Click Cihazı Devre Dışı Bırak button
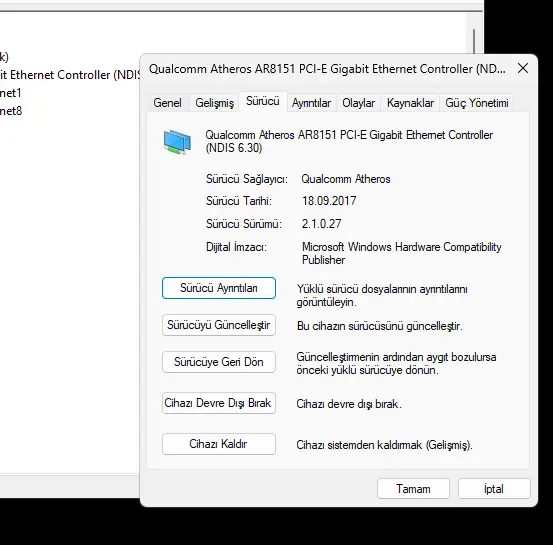This screenshot has width=553, height=545. pyautogui.click(x=219, y=403)
